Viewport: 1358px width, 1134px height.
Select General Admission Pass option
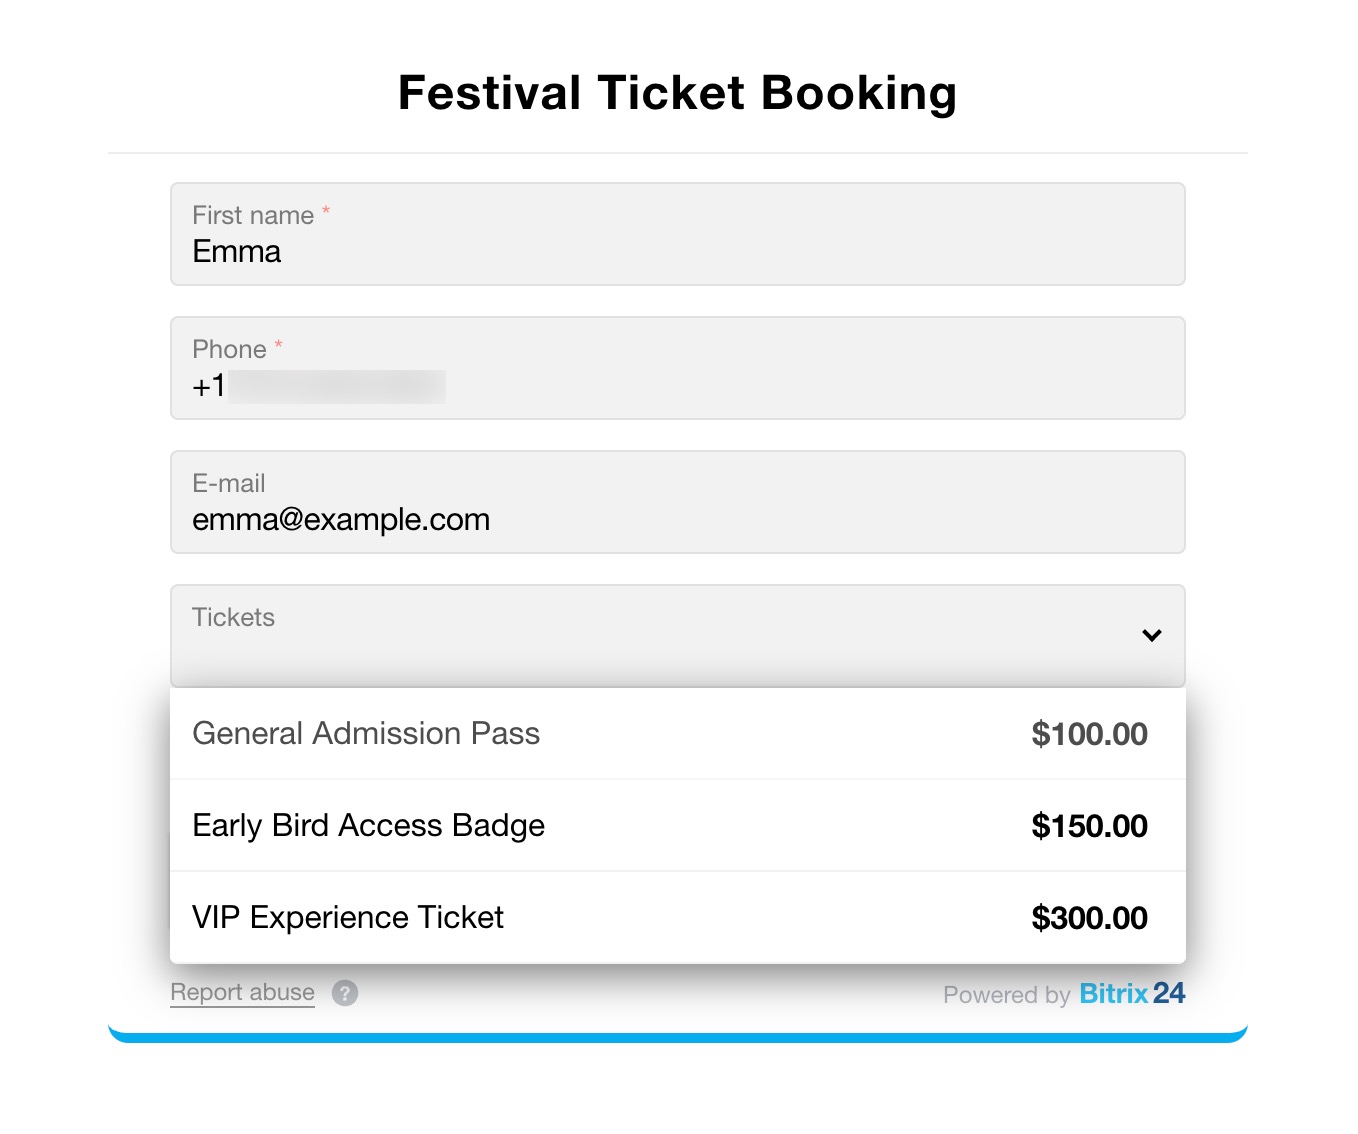click(366, 733)
